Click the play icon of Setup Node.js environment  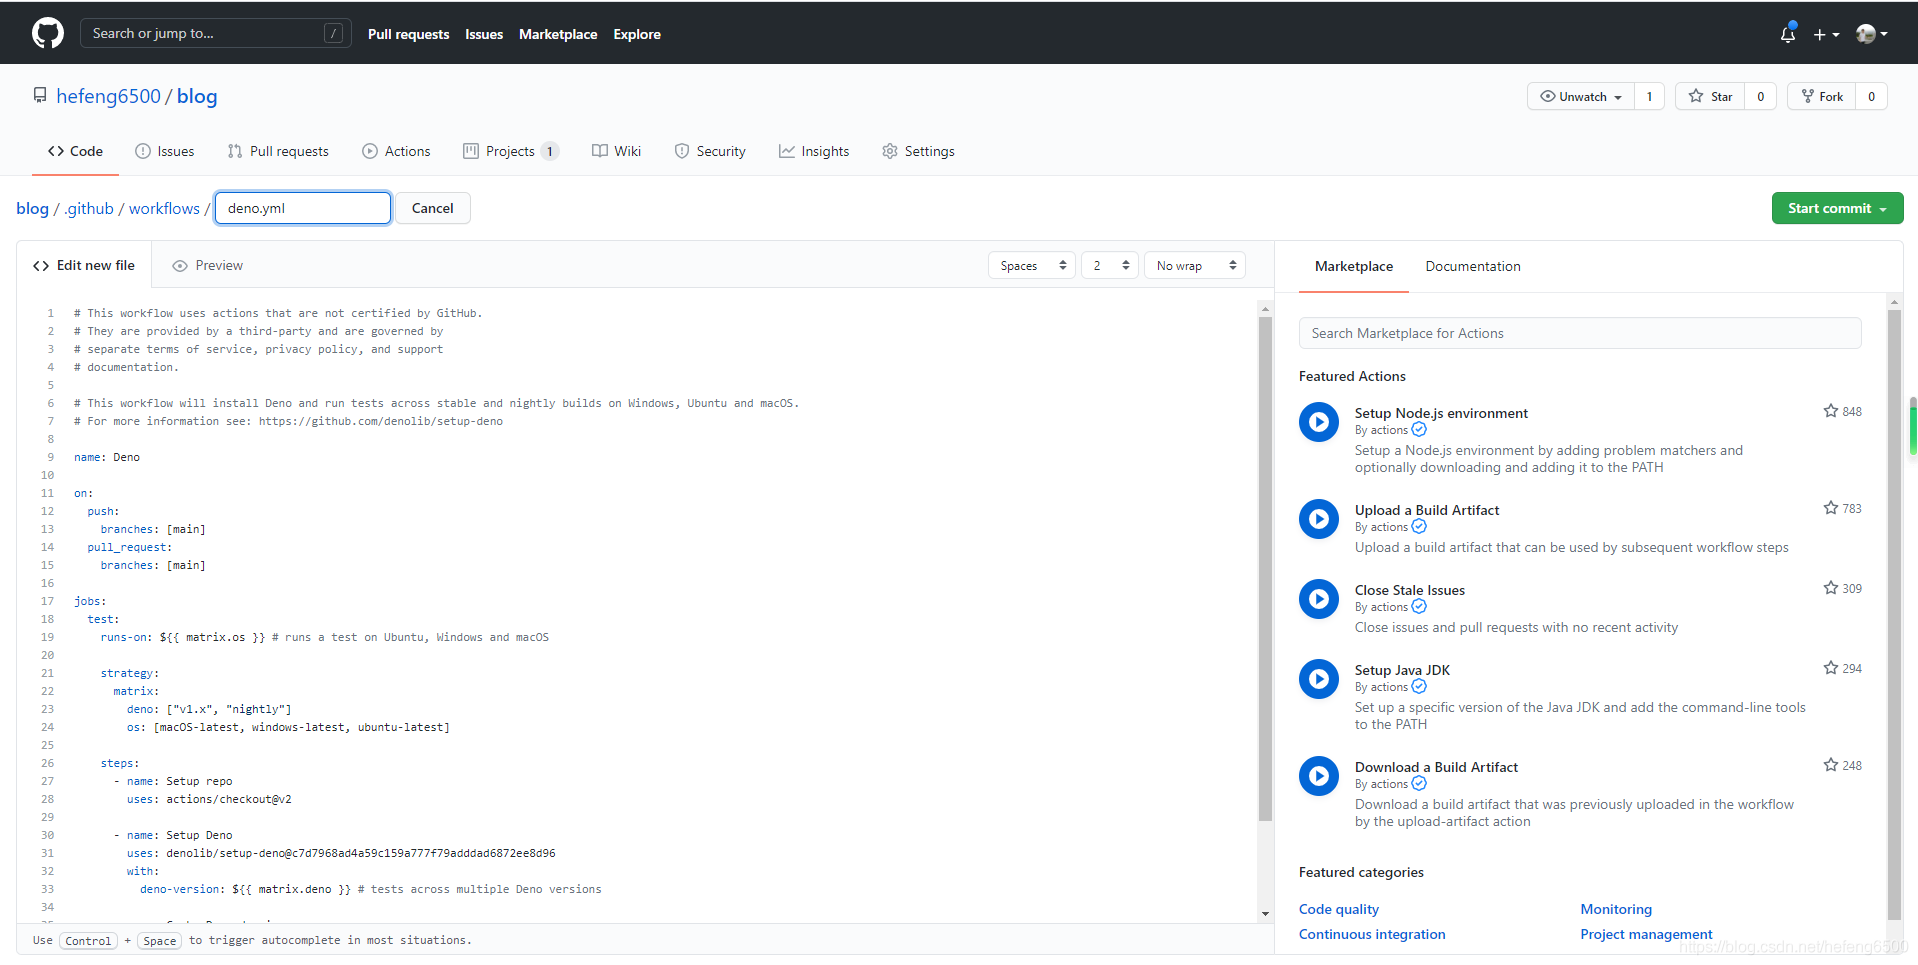point(1319,422)
